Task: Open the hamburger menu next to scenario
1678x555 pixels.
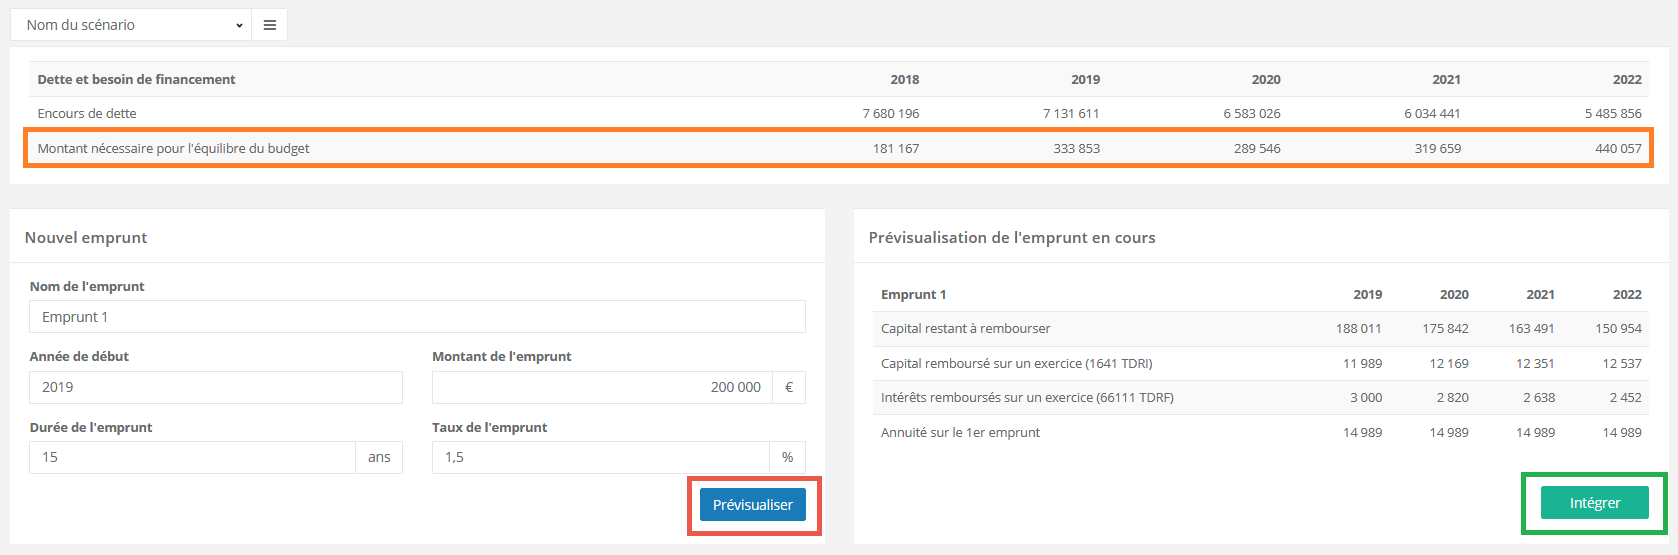Action: [x=269, y=25]
